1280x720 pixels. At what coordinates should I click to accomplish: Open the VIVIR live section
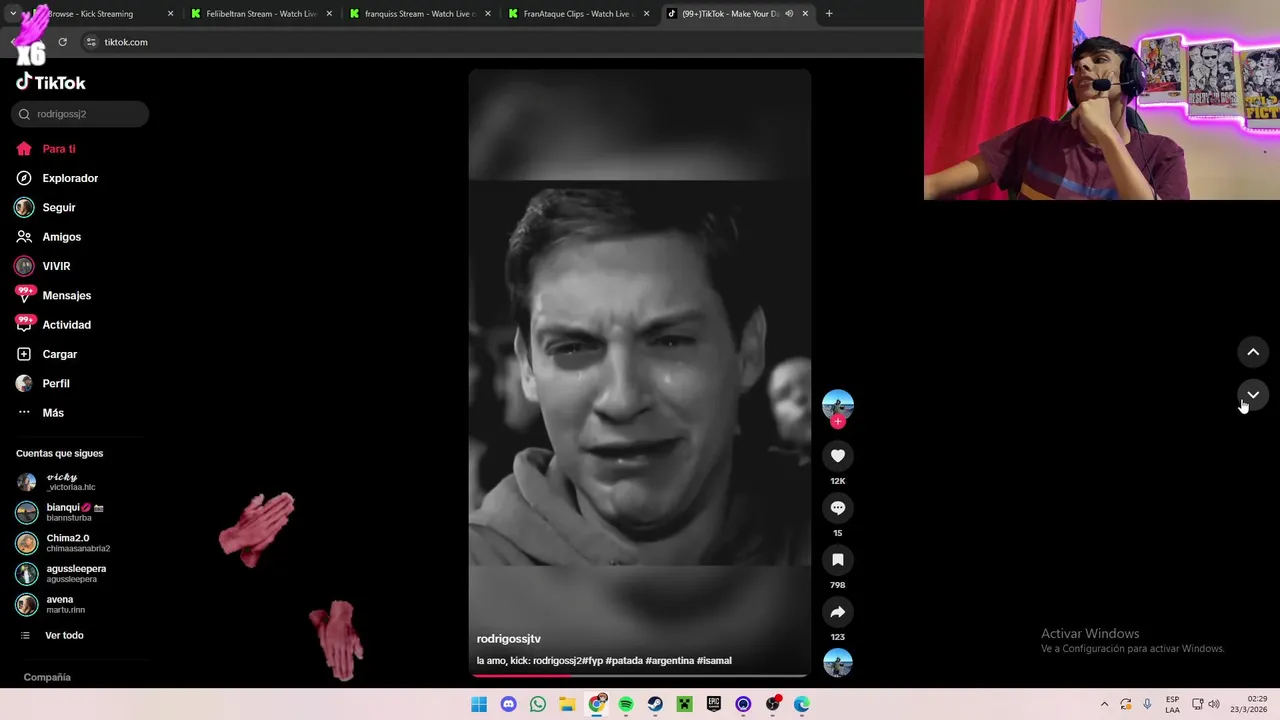click(43, 266)
